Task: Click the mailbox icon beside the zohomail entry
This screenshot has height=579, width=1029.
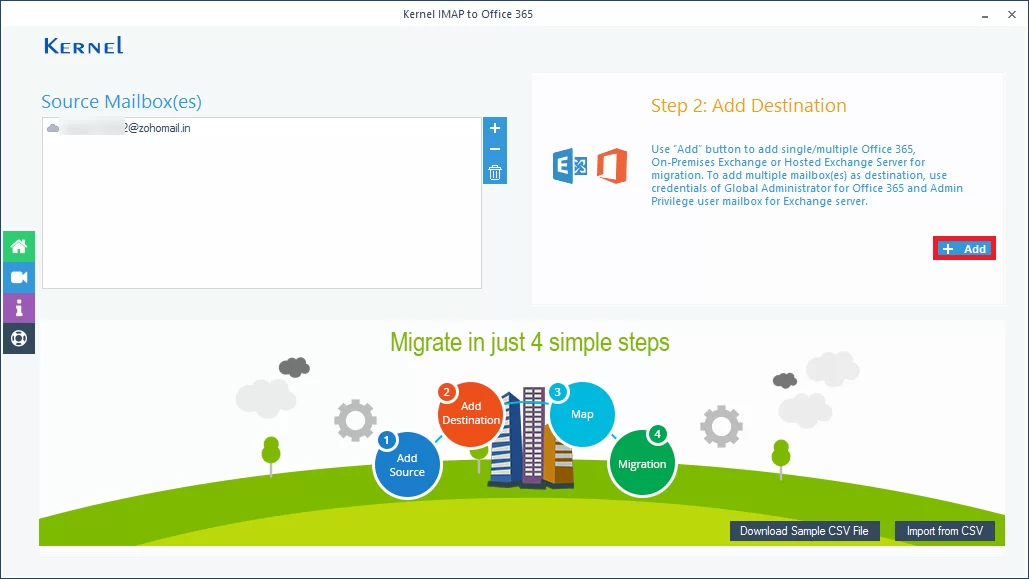Action: 54,127
